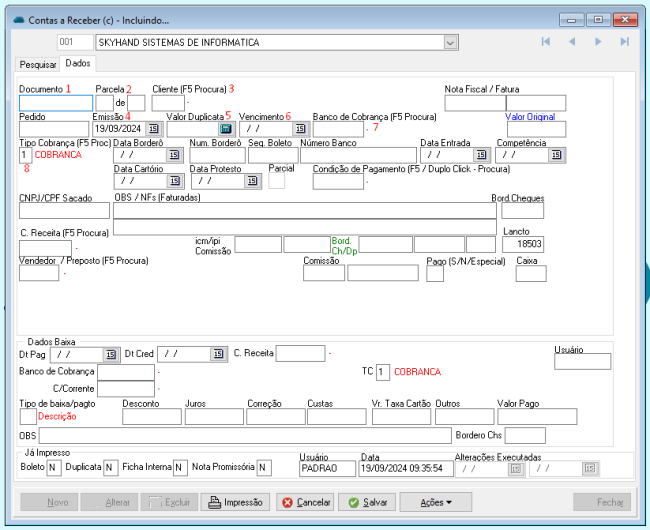Go to the last record
This screenshot has height=530, width=650.
click(x=625, y=42)
